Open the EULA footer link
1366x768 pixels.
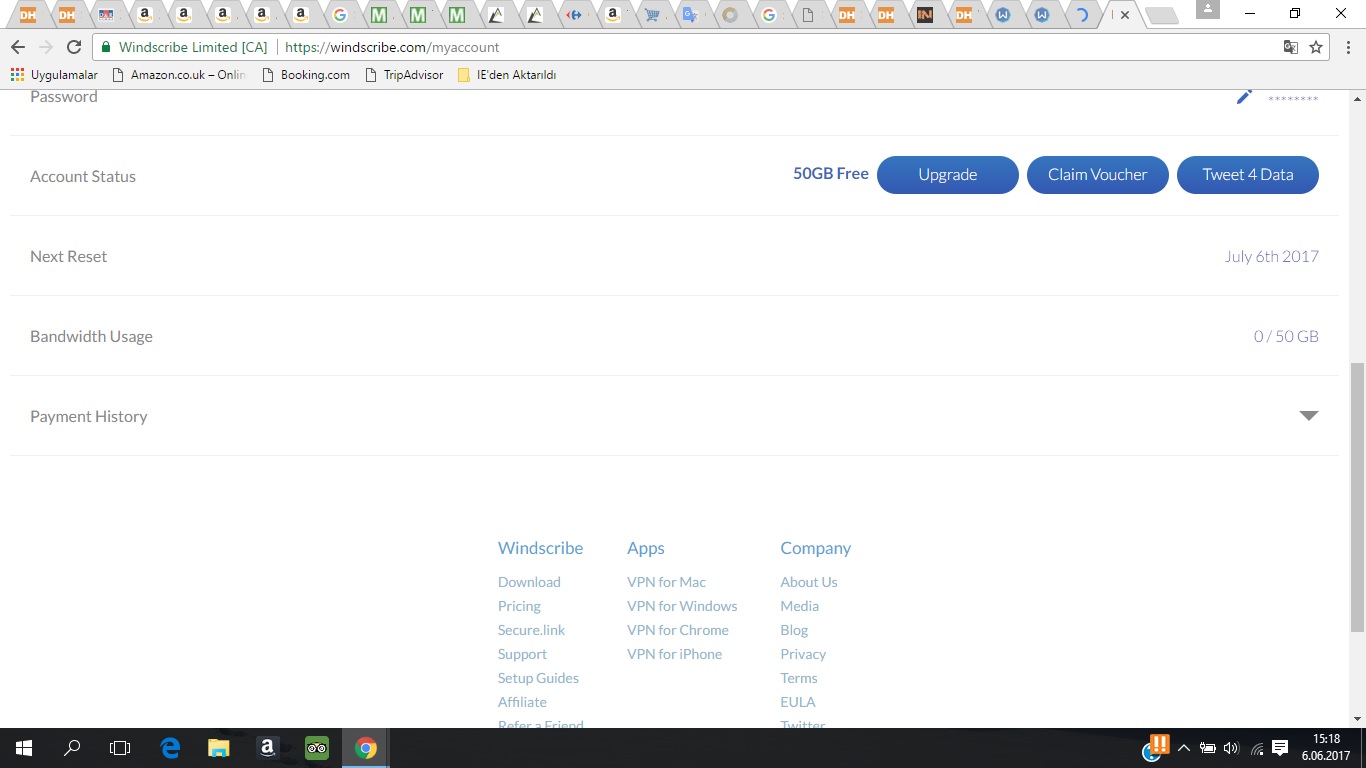[x=798, y=702]
